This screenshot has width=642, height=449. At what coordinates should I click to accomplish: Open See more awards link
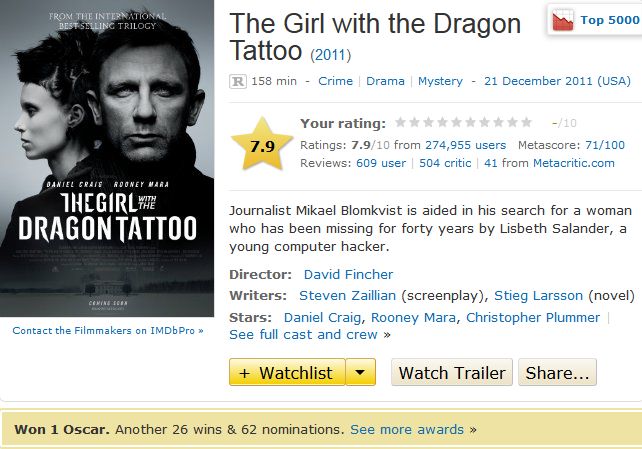click(407, 429)
